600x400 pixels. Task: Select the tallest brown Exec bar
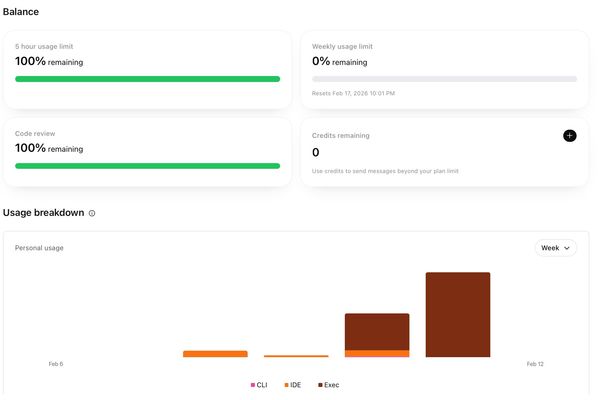point(457,314)
